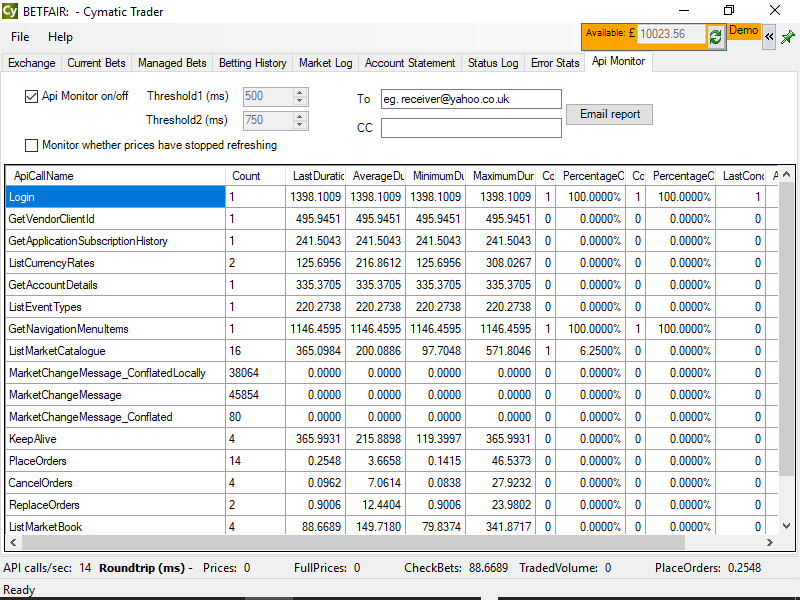
Task: Switch to the Exchange tab
Action: pos(32,63)
